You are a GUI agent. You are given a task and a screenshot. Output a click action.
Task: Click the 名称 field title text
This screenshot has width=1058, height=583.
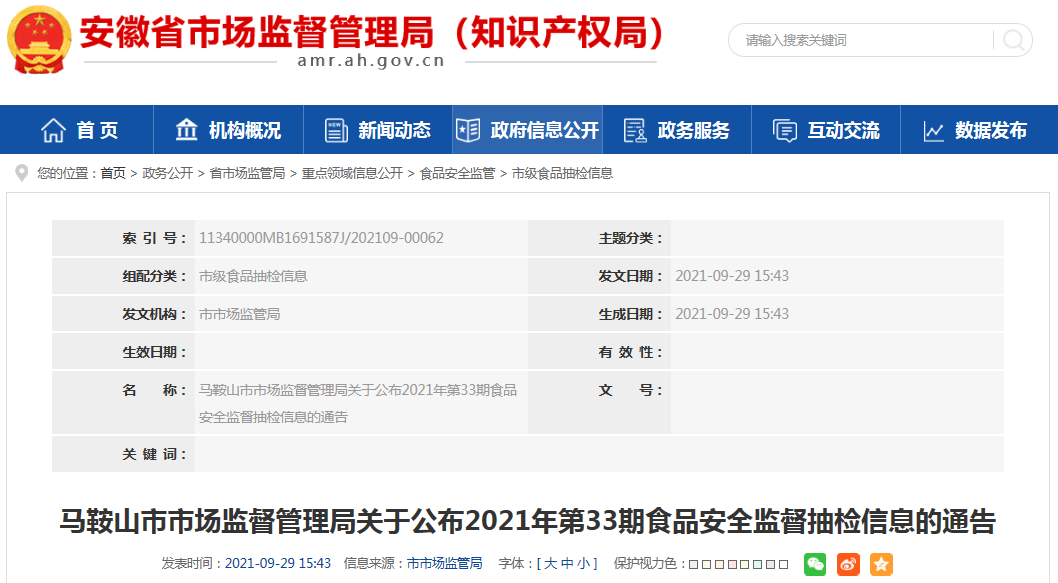coord(358,404)
